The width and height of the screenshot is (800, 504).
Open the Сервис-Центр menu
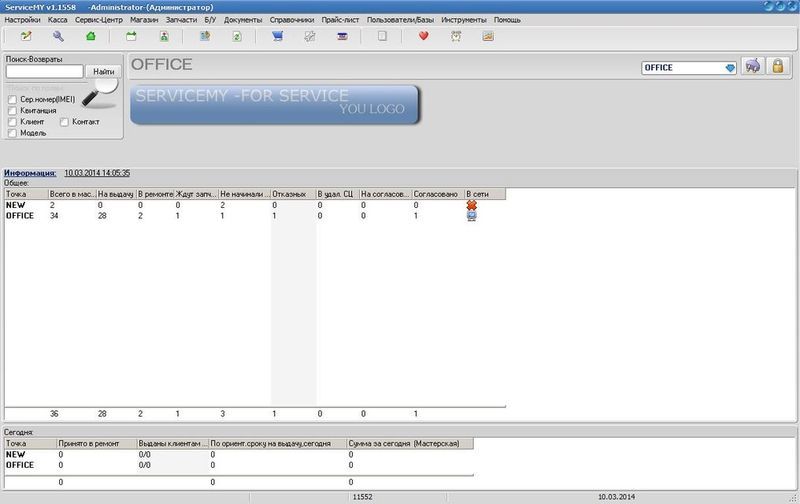(x=99, y=20)
